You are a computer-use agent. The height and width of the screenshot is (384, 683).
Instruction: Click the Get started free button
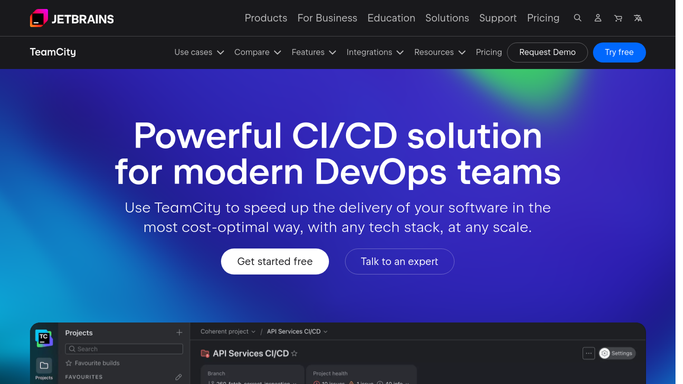click(275, 261)
